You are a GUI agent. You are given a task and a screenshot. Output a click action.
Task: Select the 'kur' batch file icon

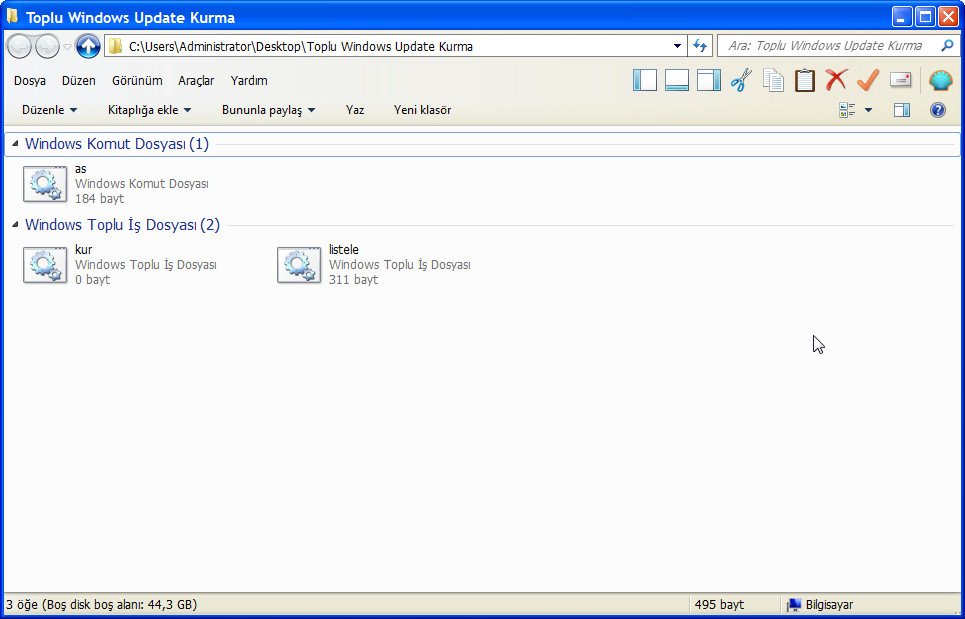(45, 265)
